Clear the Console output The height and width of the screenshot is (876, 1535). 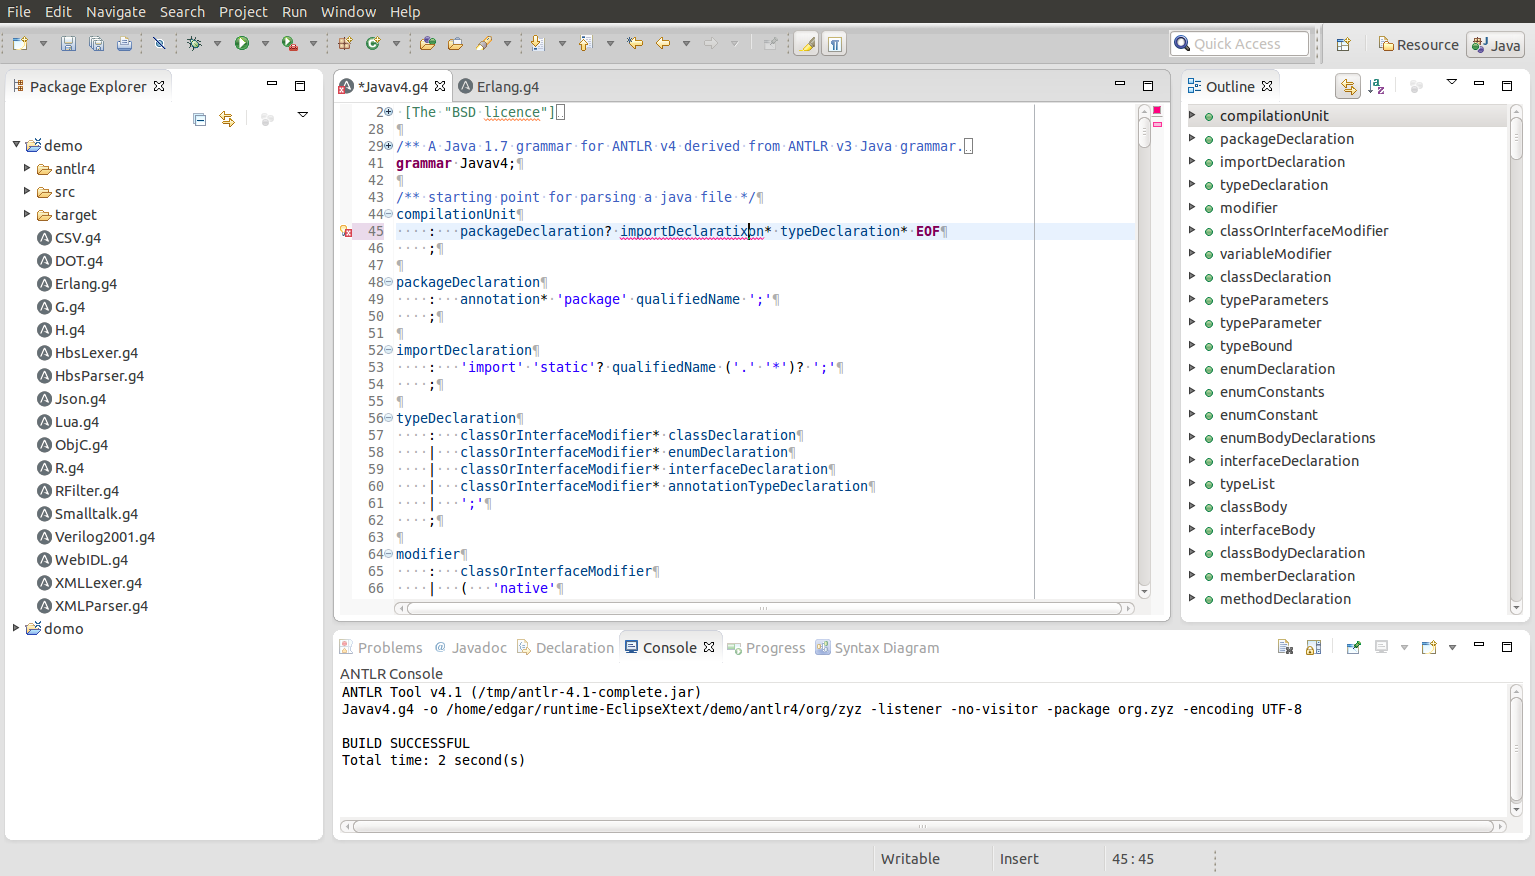(1285, 648)
